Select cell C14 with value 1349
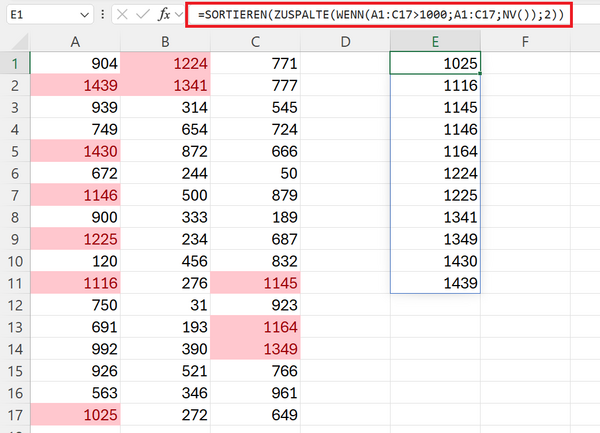 255,349
